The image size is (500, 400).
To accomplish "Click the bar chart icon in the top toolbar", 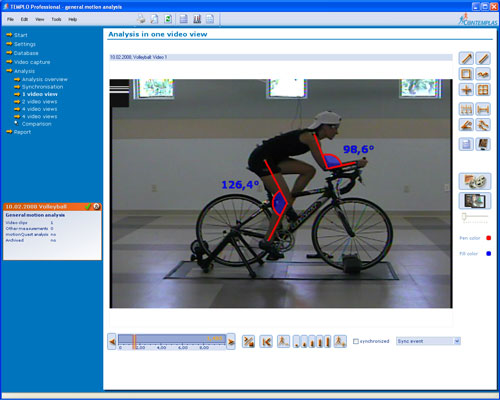I will [197, 19].
